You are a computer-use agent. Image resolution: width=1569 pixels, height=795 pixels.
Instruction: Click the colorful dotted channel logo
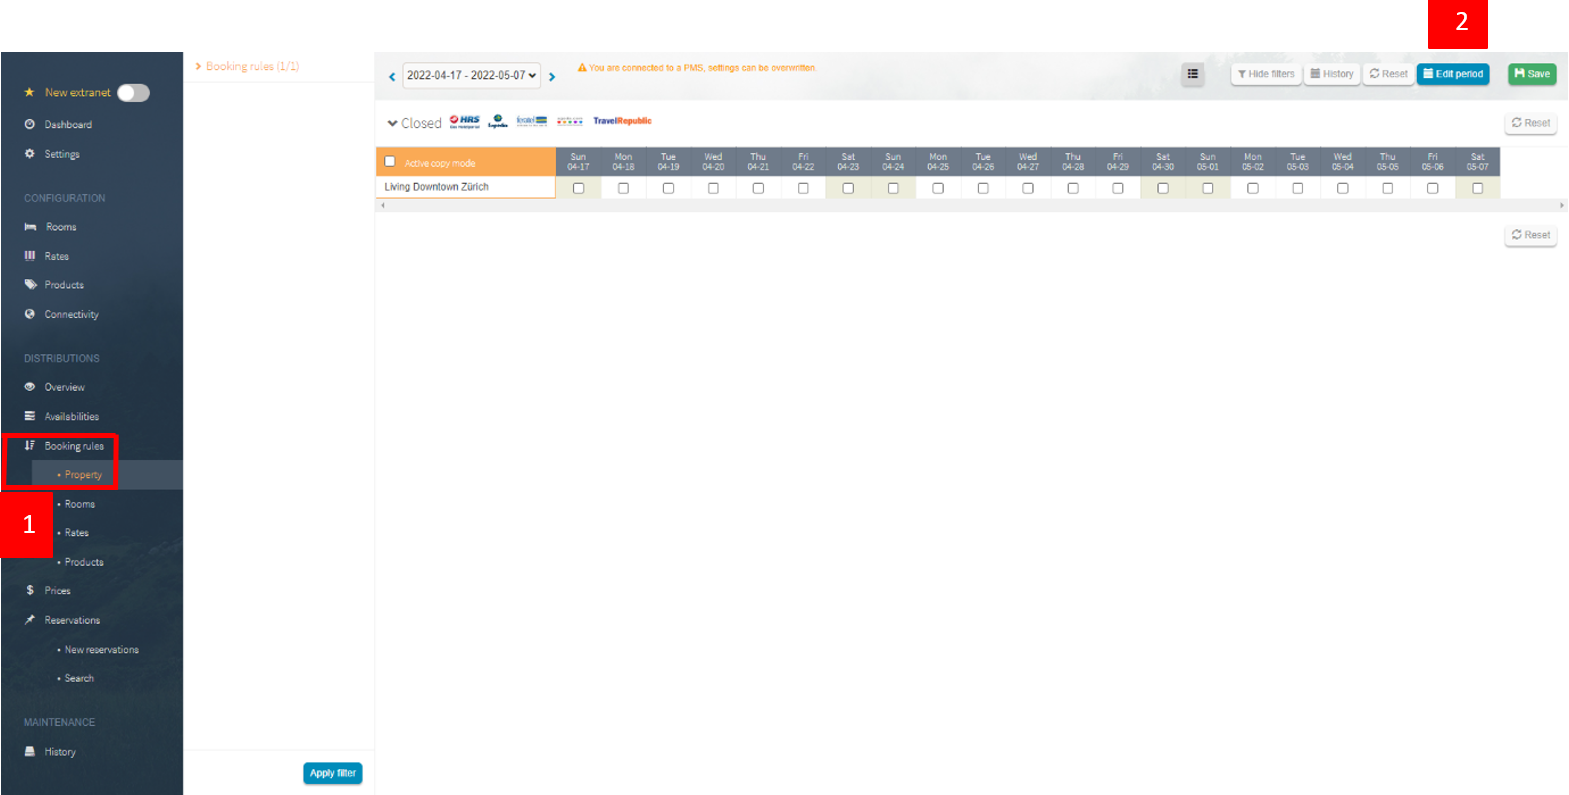(x=570, y=121)
